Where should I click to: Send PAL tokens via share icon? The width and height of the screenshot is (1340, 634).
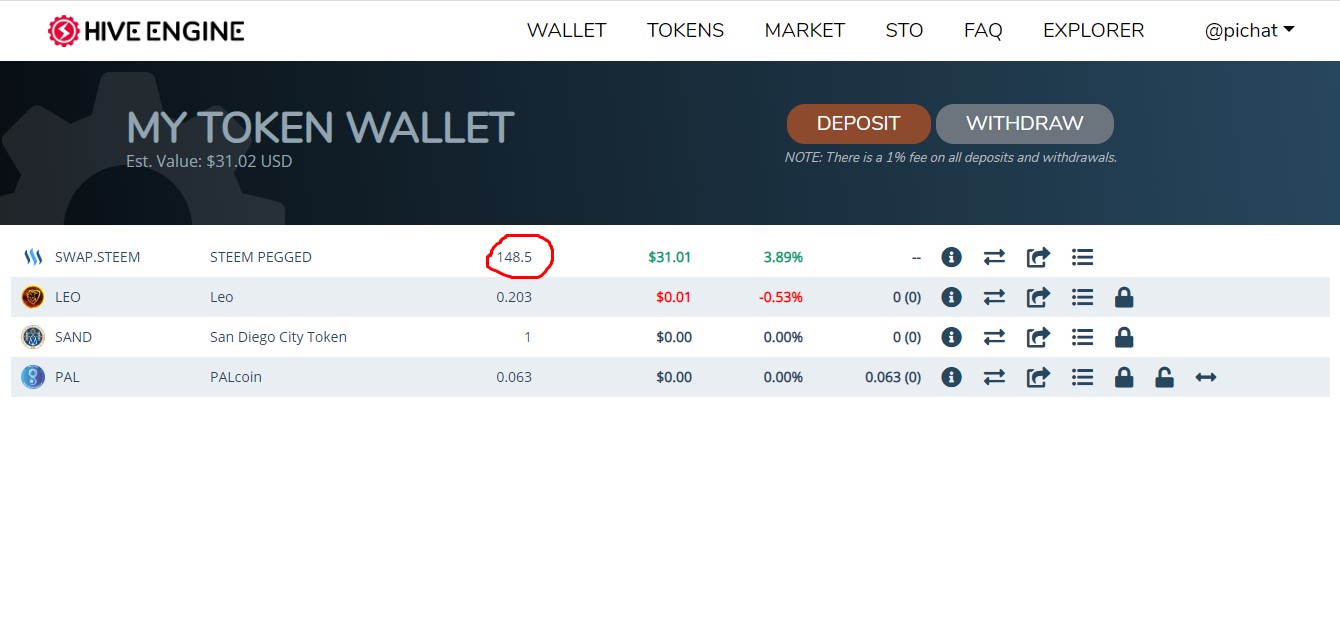[x=1038, y=377]
